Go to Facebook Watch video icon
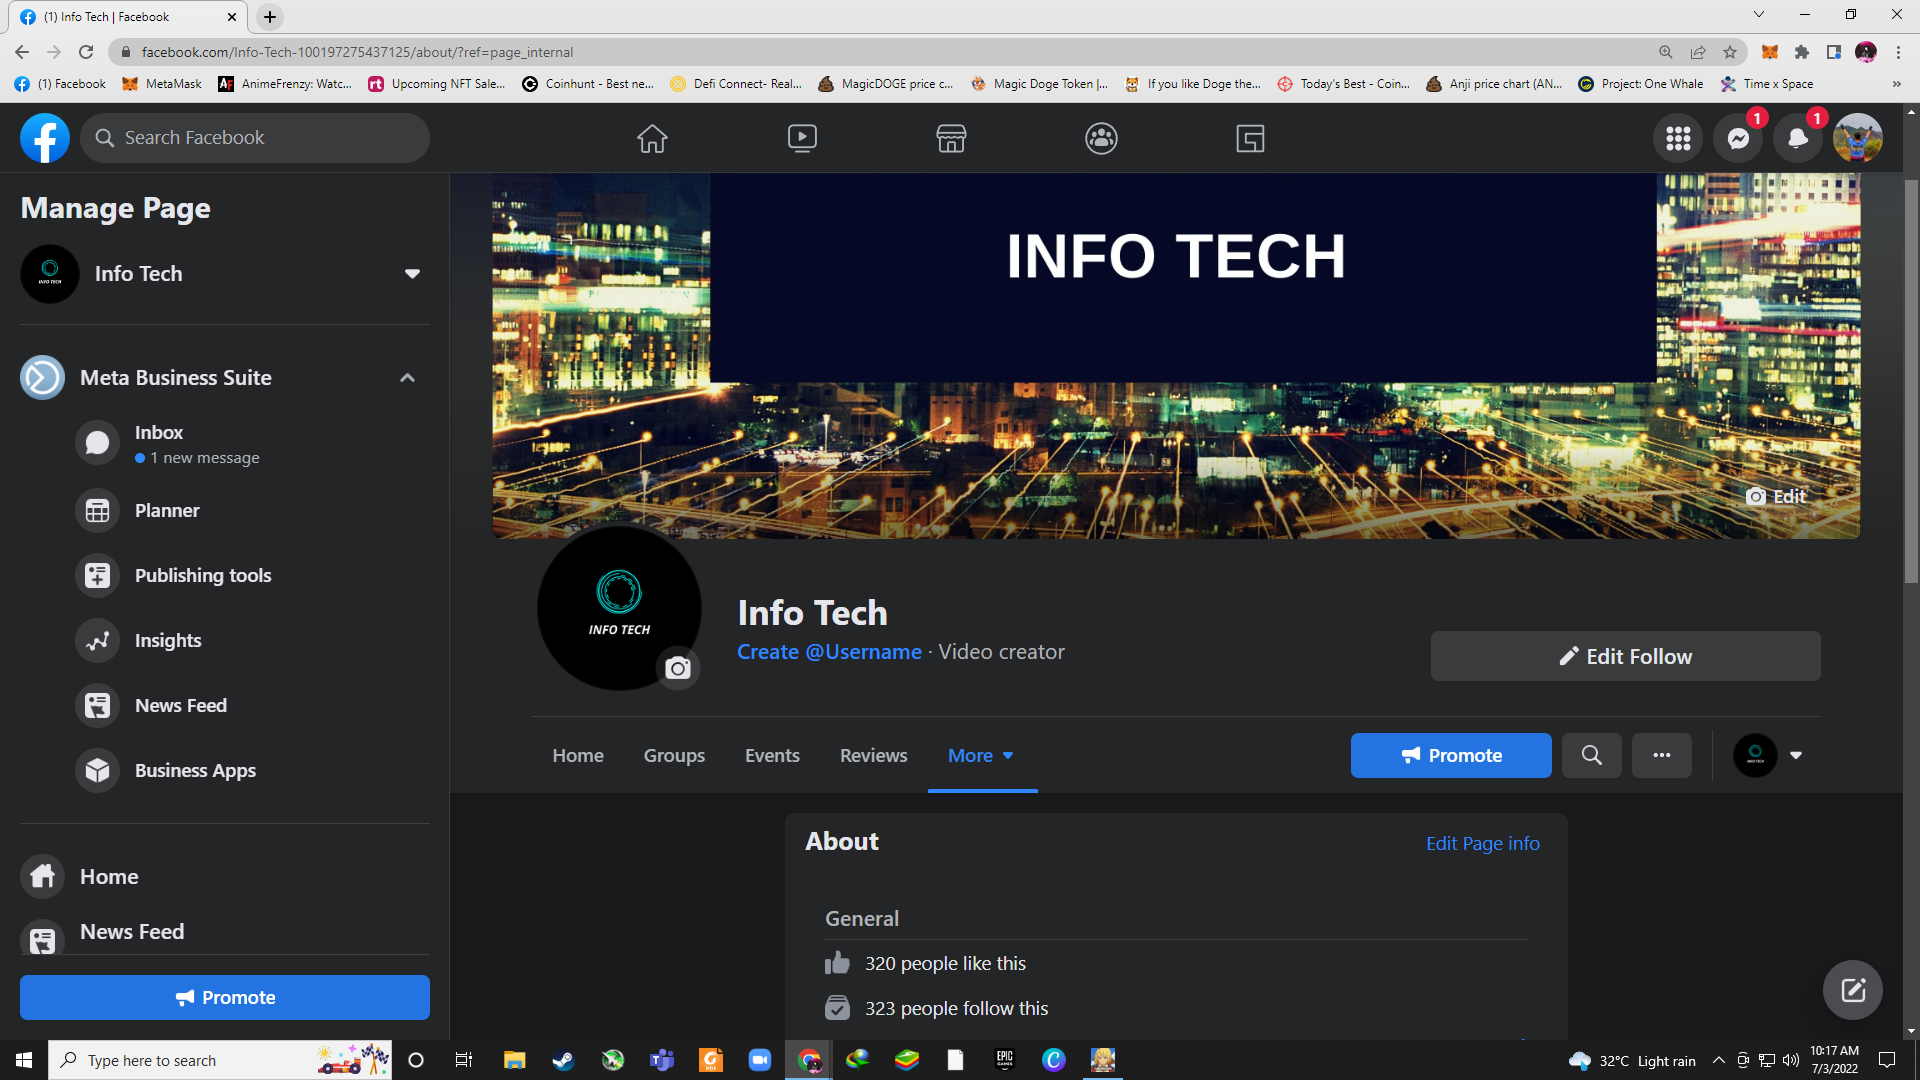The image size is (1920, 1080). (802, 138)
